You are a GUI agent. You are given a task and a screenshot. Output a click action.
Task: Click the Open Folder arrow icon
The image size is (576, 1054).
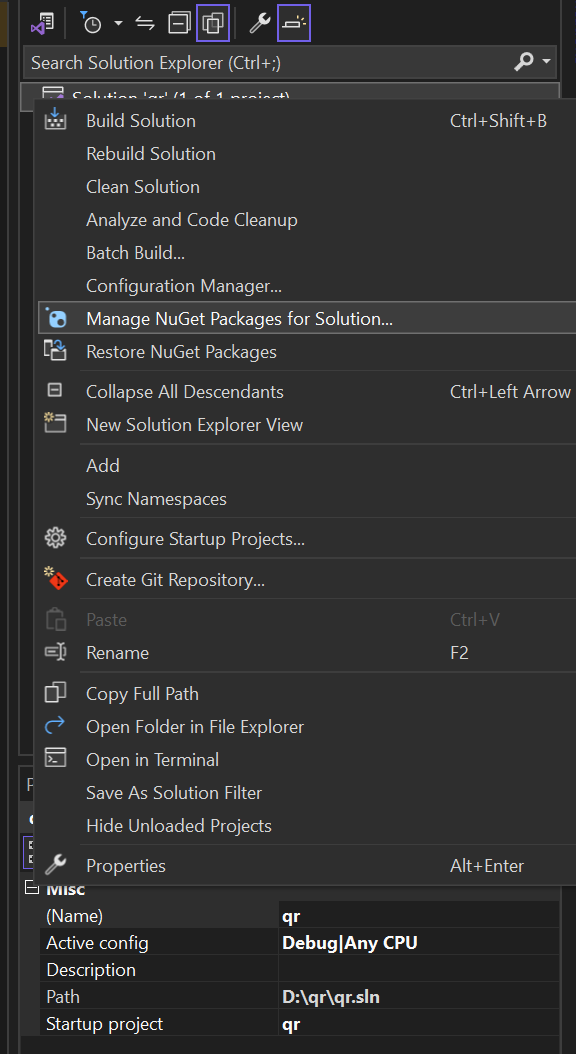click(x=55, y=725)
